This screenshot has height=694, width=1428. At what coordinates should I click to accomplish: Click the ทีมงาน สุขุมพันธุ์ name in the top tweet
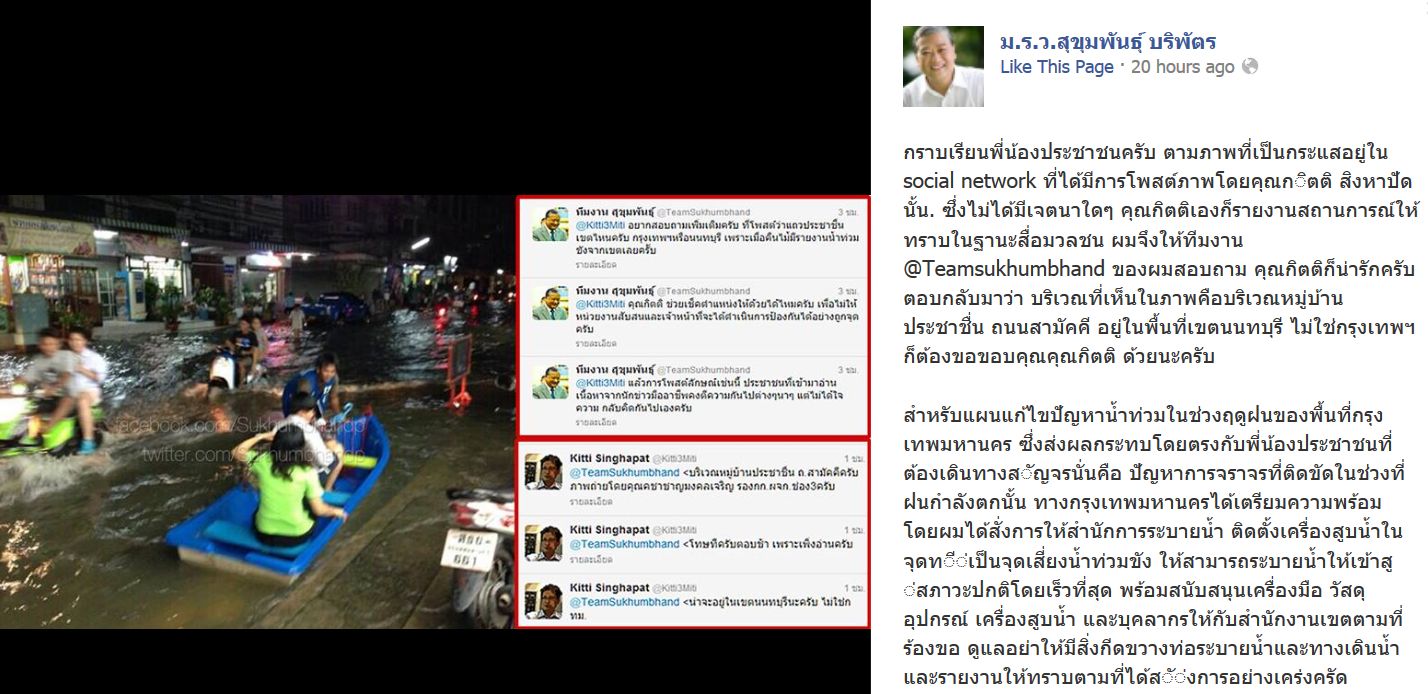point(614,213)
